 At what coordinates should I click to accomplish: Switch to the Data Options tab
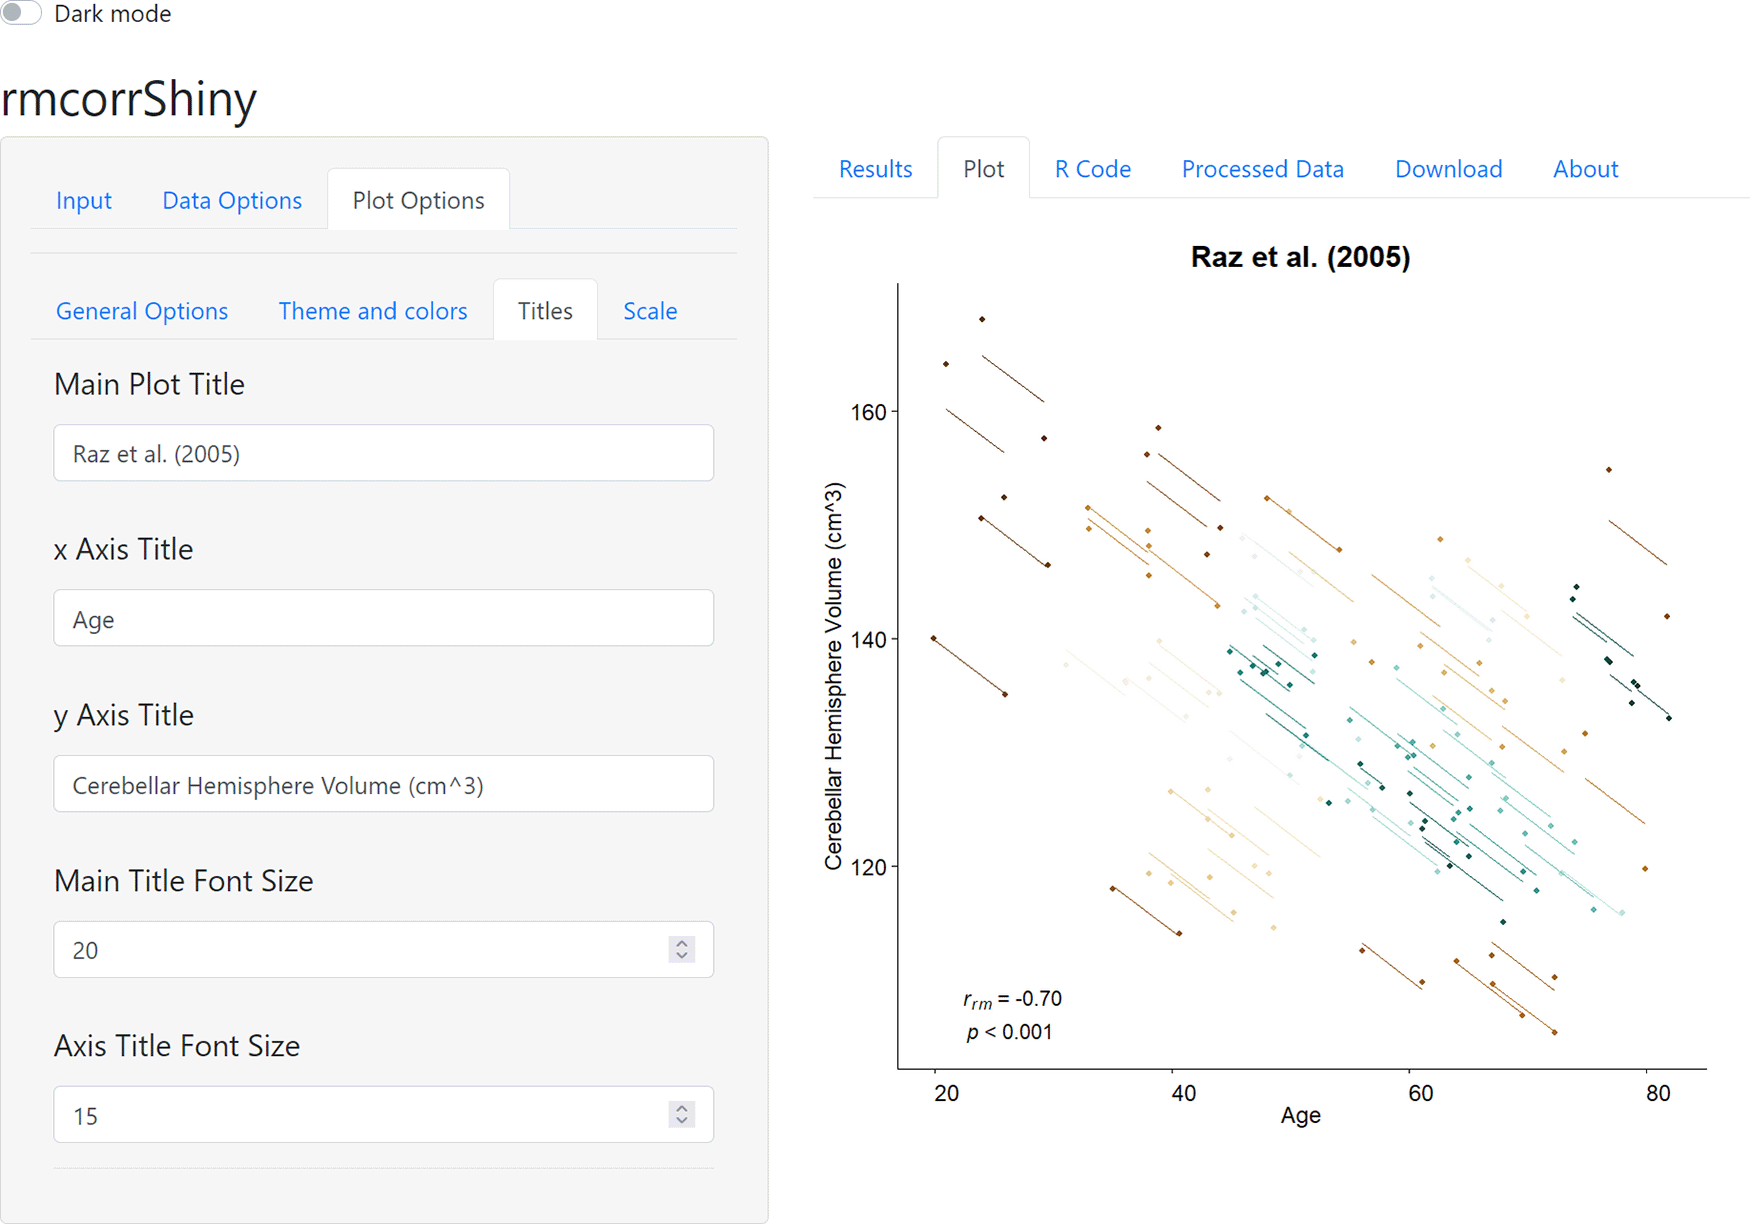point(232,200)
